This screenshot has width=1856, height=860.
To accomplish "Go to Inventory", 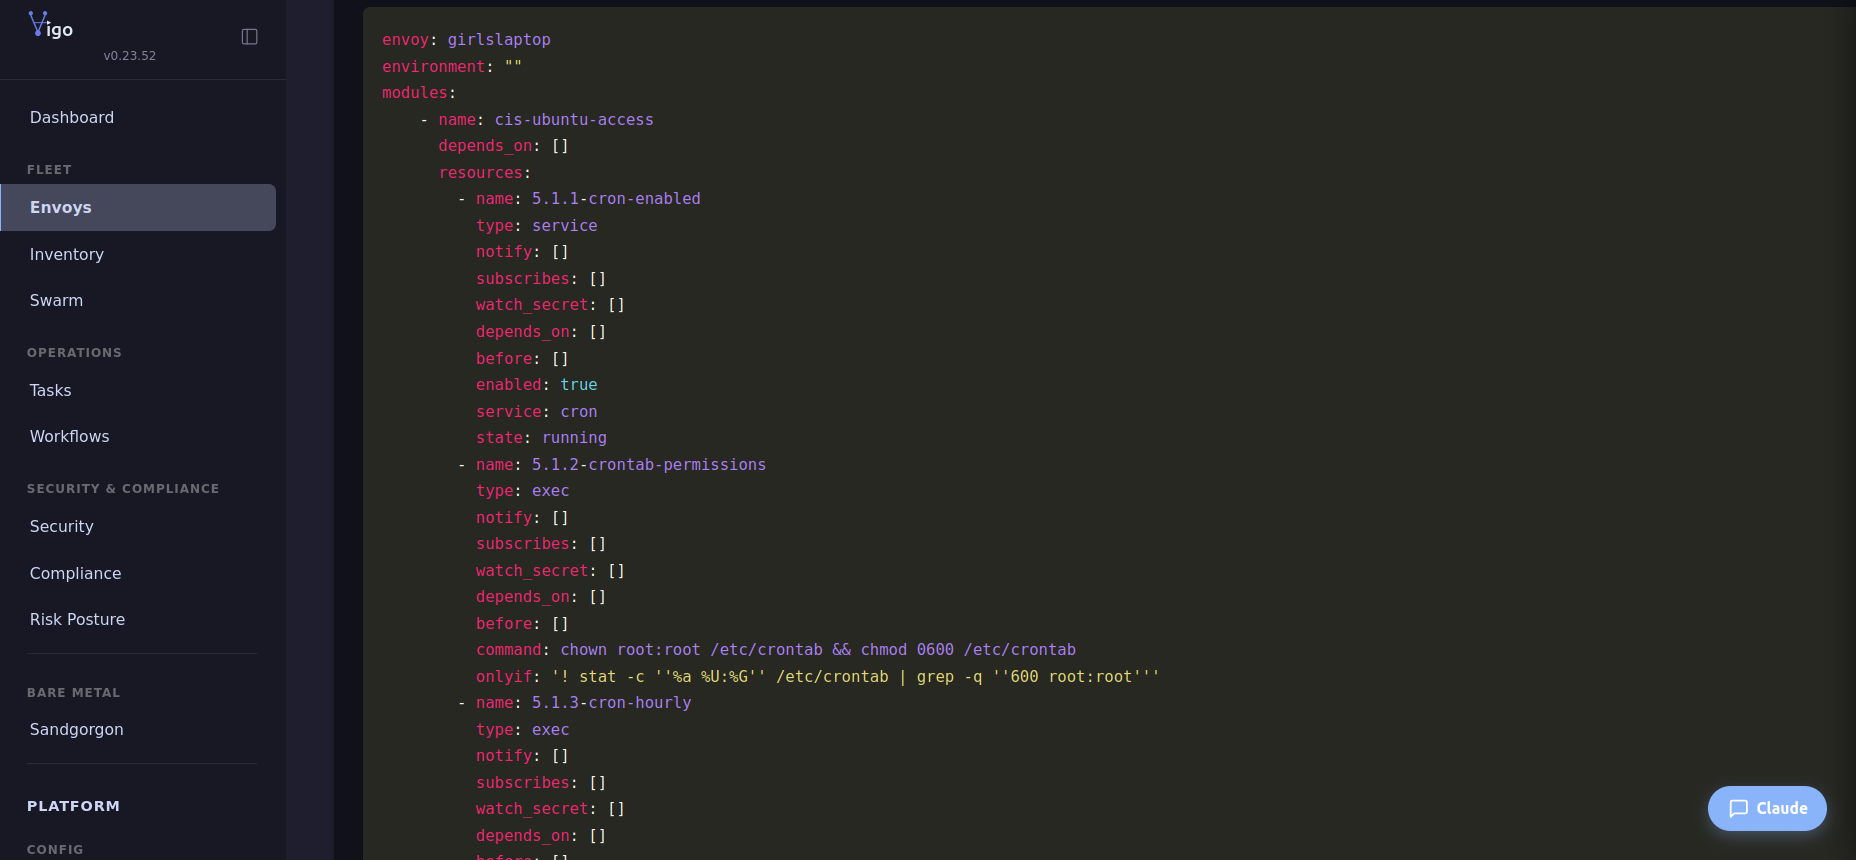I will click(67, 255).
